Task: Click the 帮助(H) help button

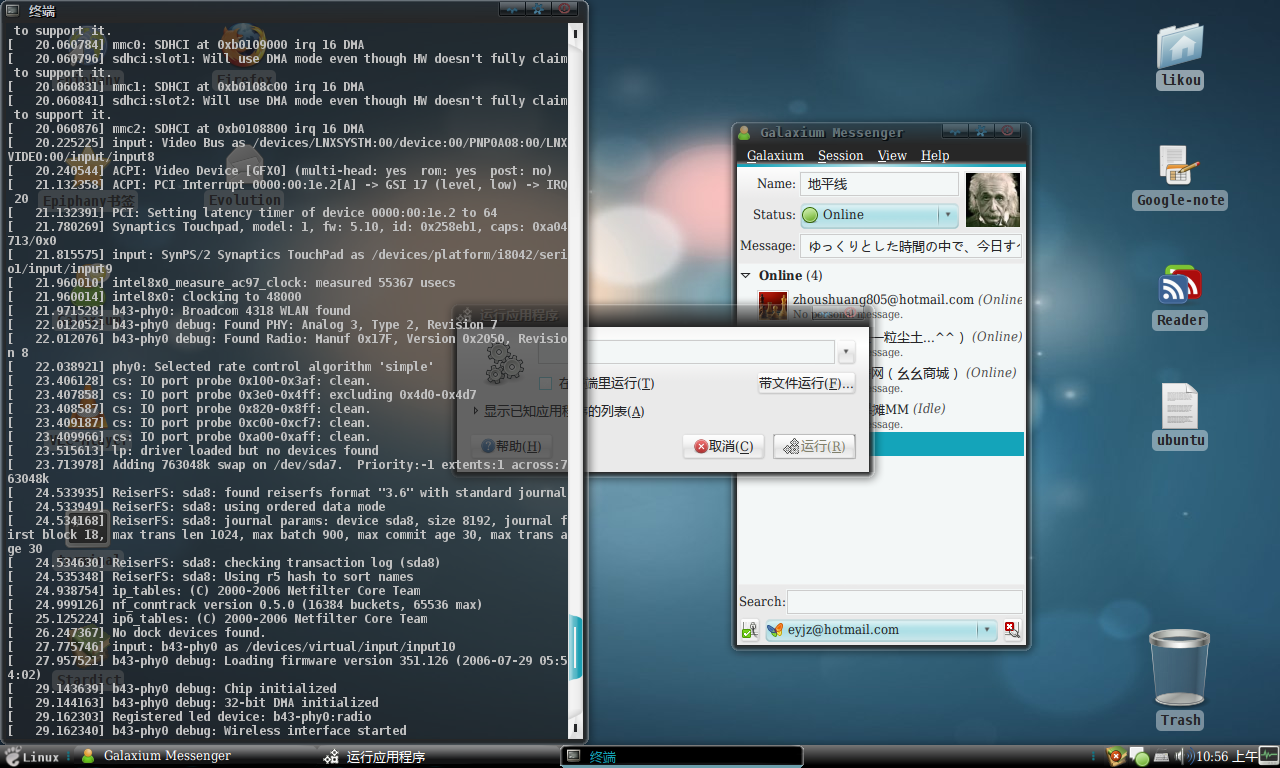Action: point(511,446)
